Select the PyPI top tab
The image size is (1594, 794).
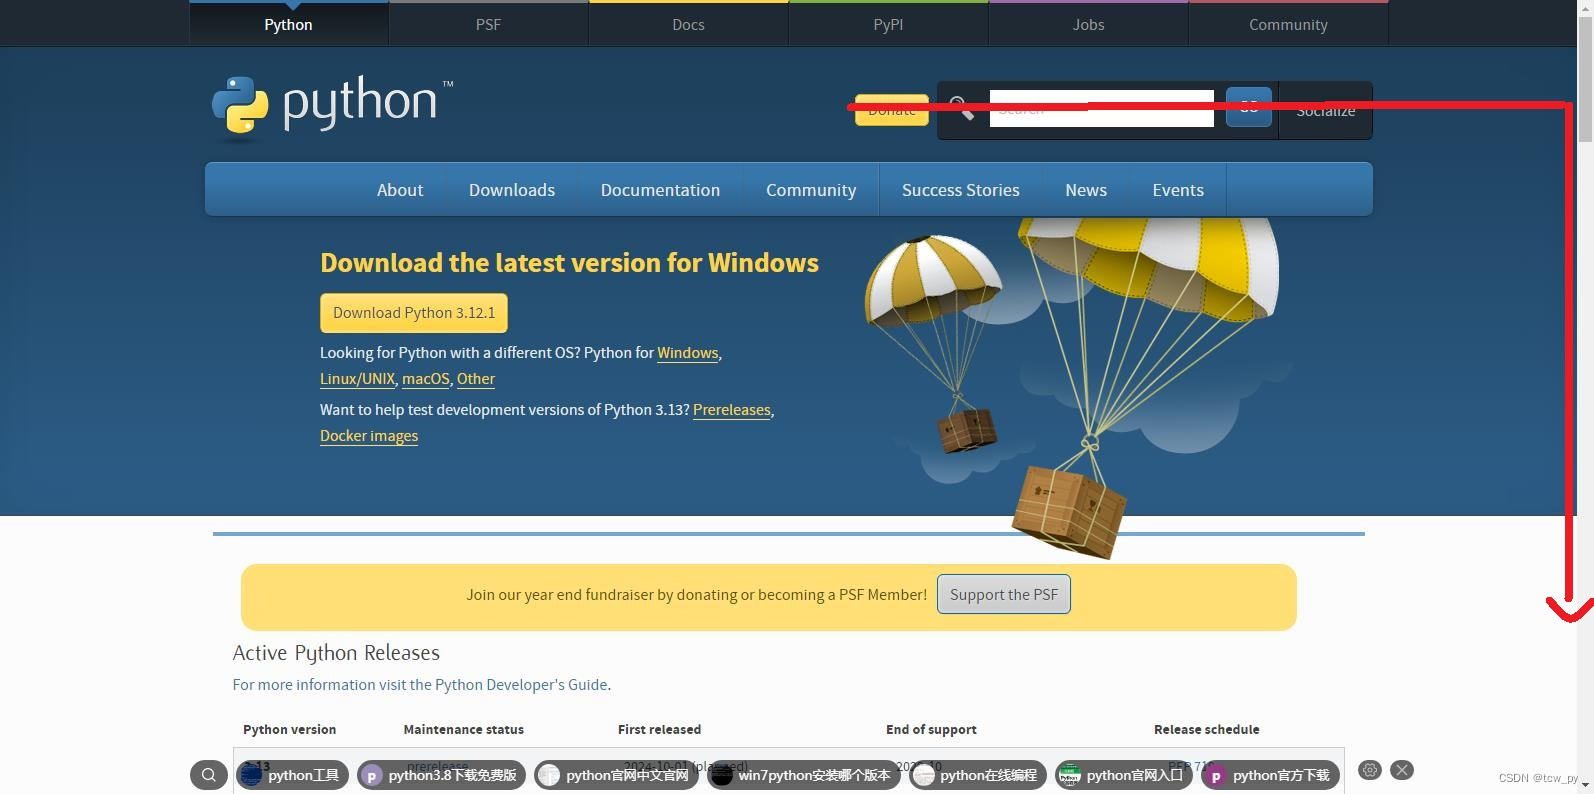pos(888,24)
